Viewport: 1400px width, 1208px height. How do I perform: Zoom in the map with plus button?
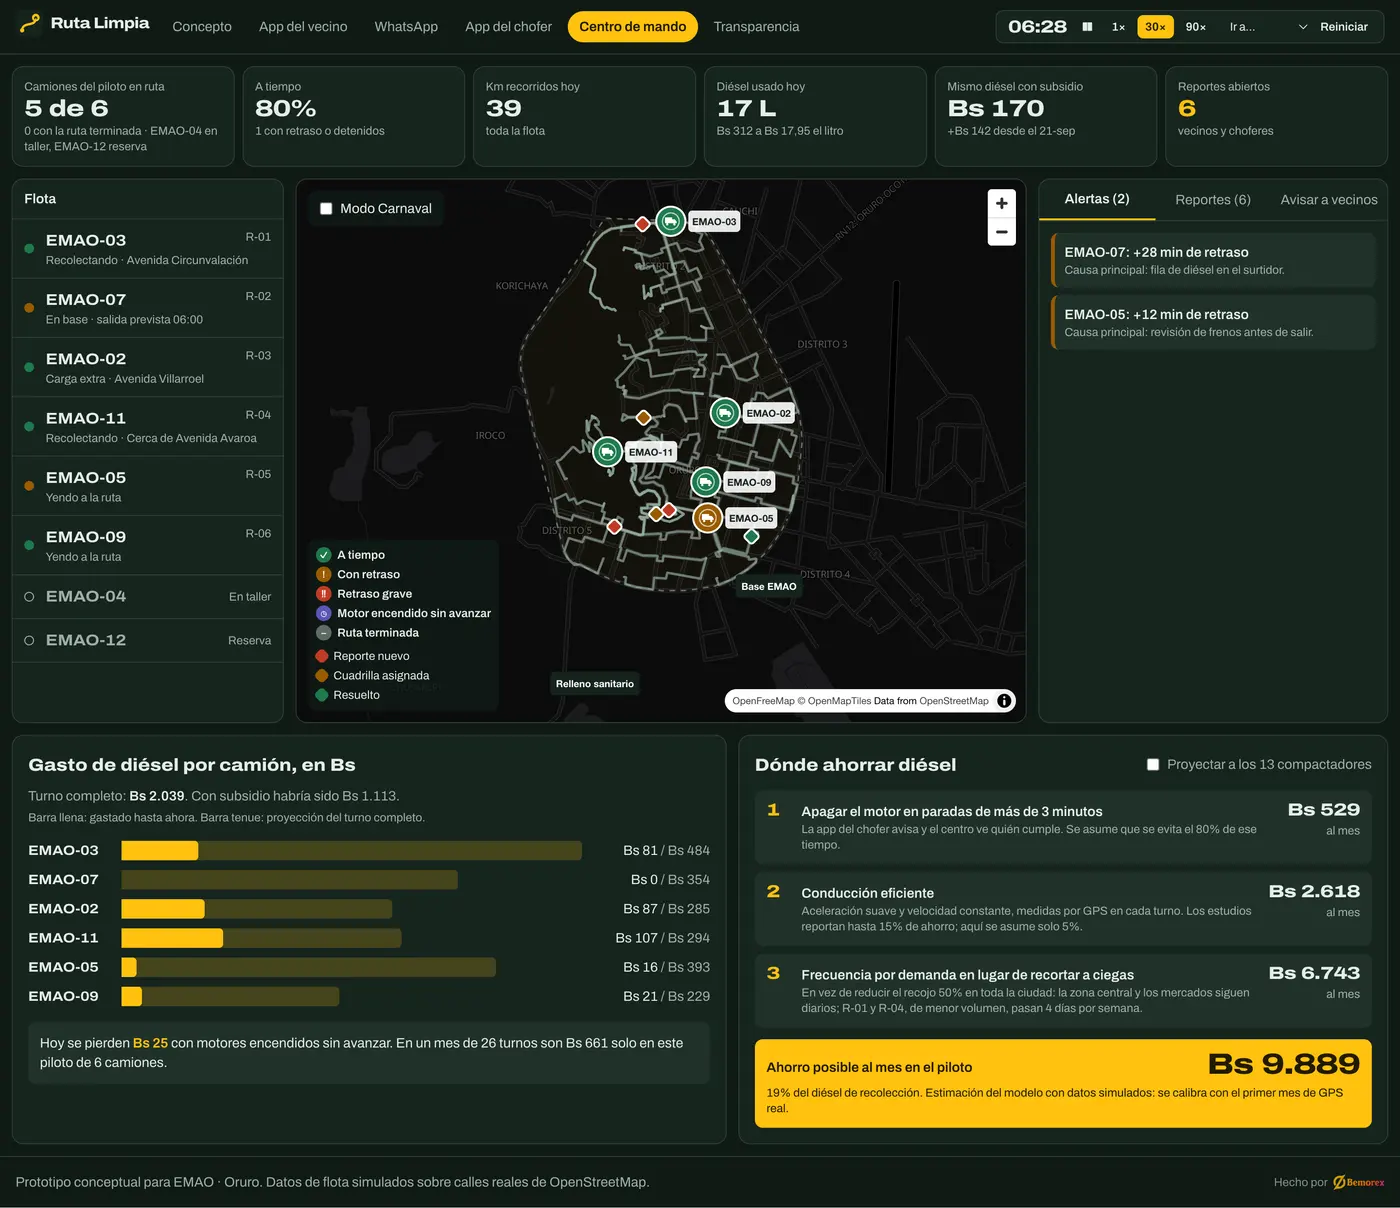1001,203
